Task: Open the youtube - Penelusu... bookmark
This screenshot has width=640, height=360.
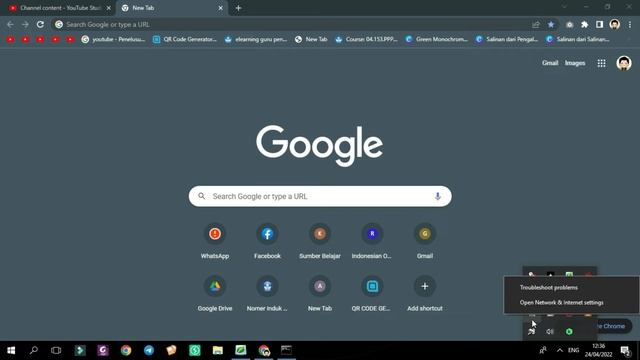Action: pyautogui.click(x=113, y=39)
